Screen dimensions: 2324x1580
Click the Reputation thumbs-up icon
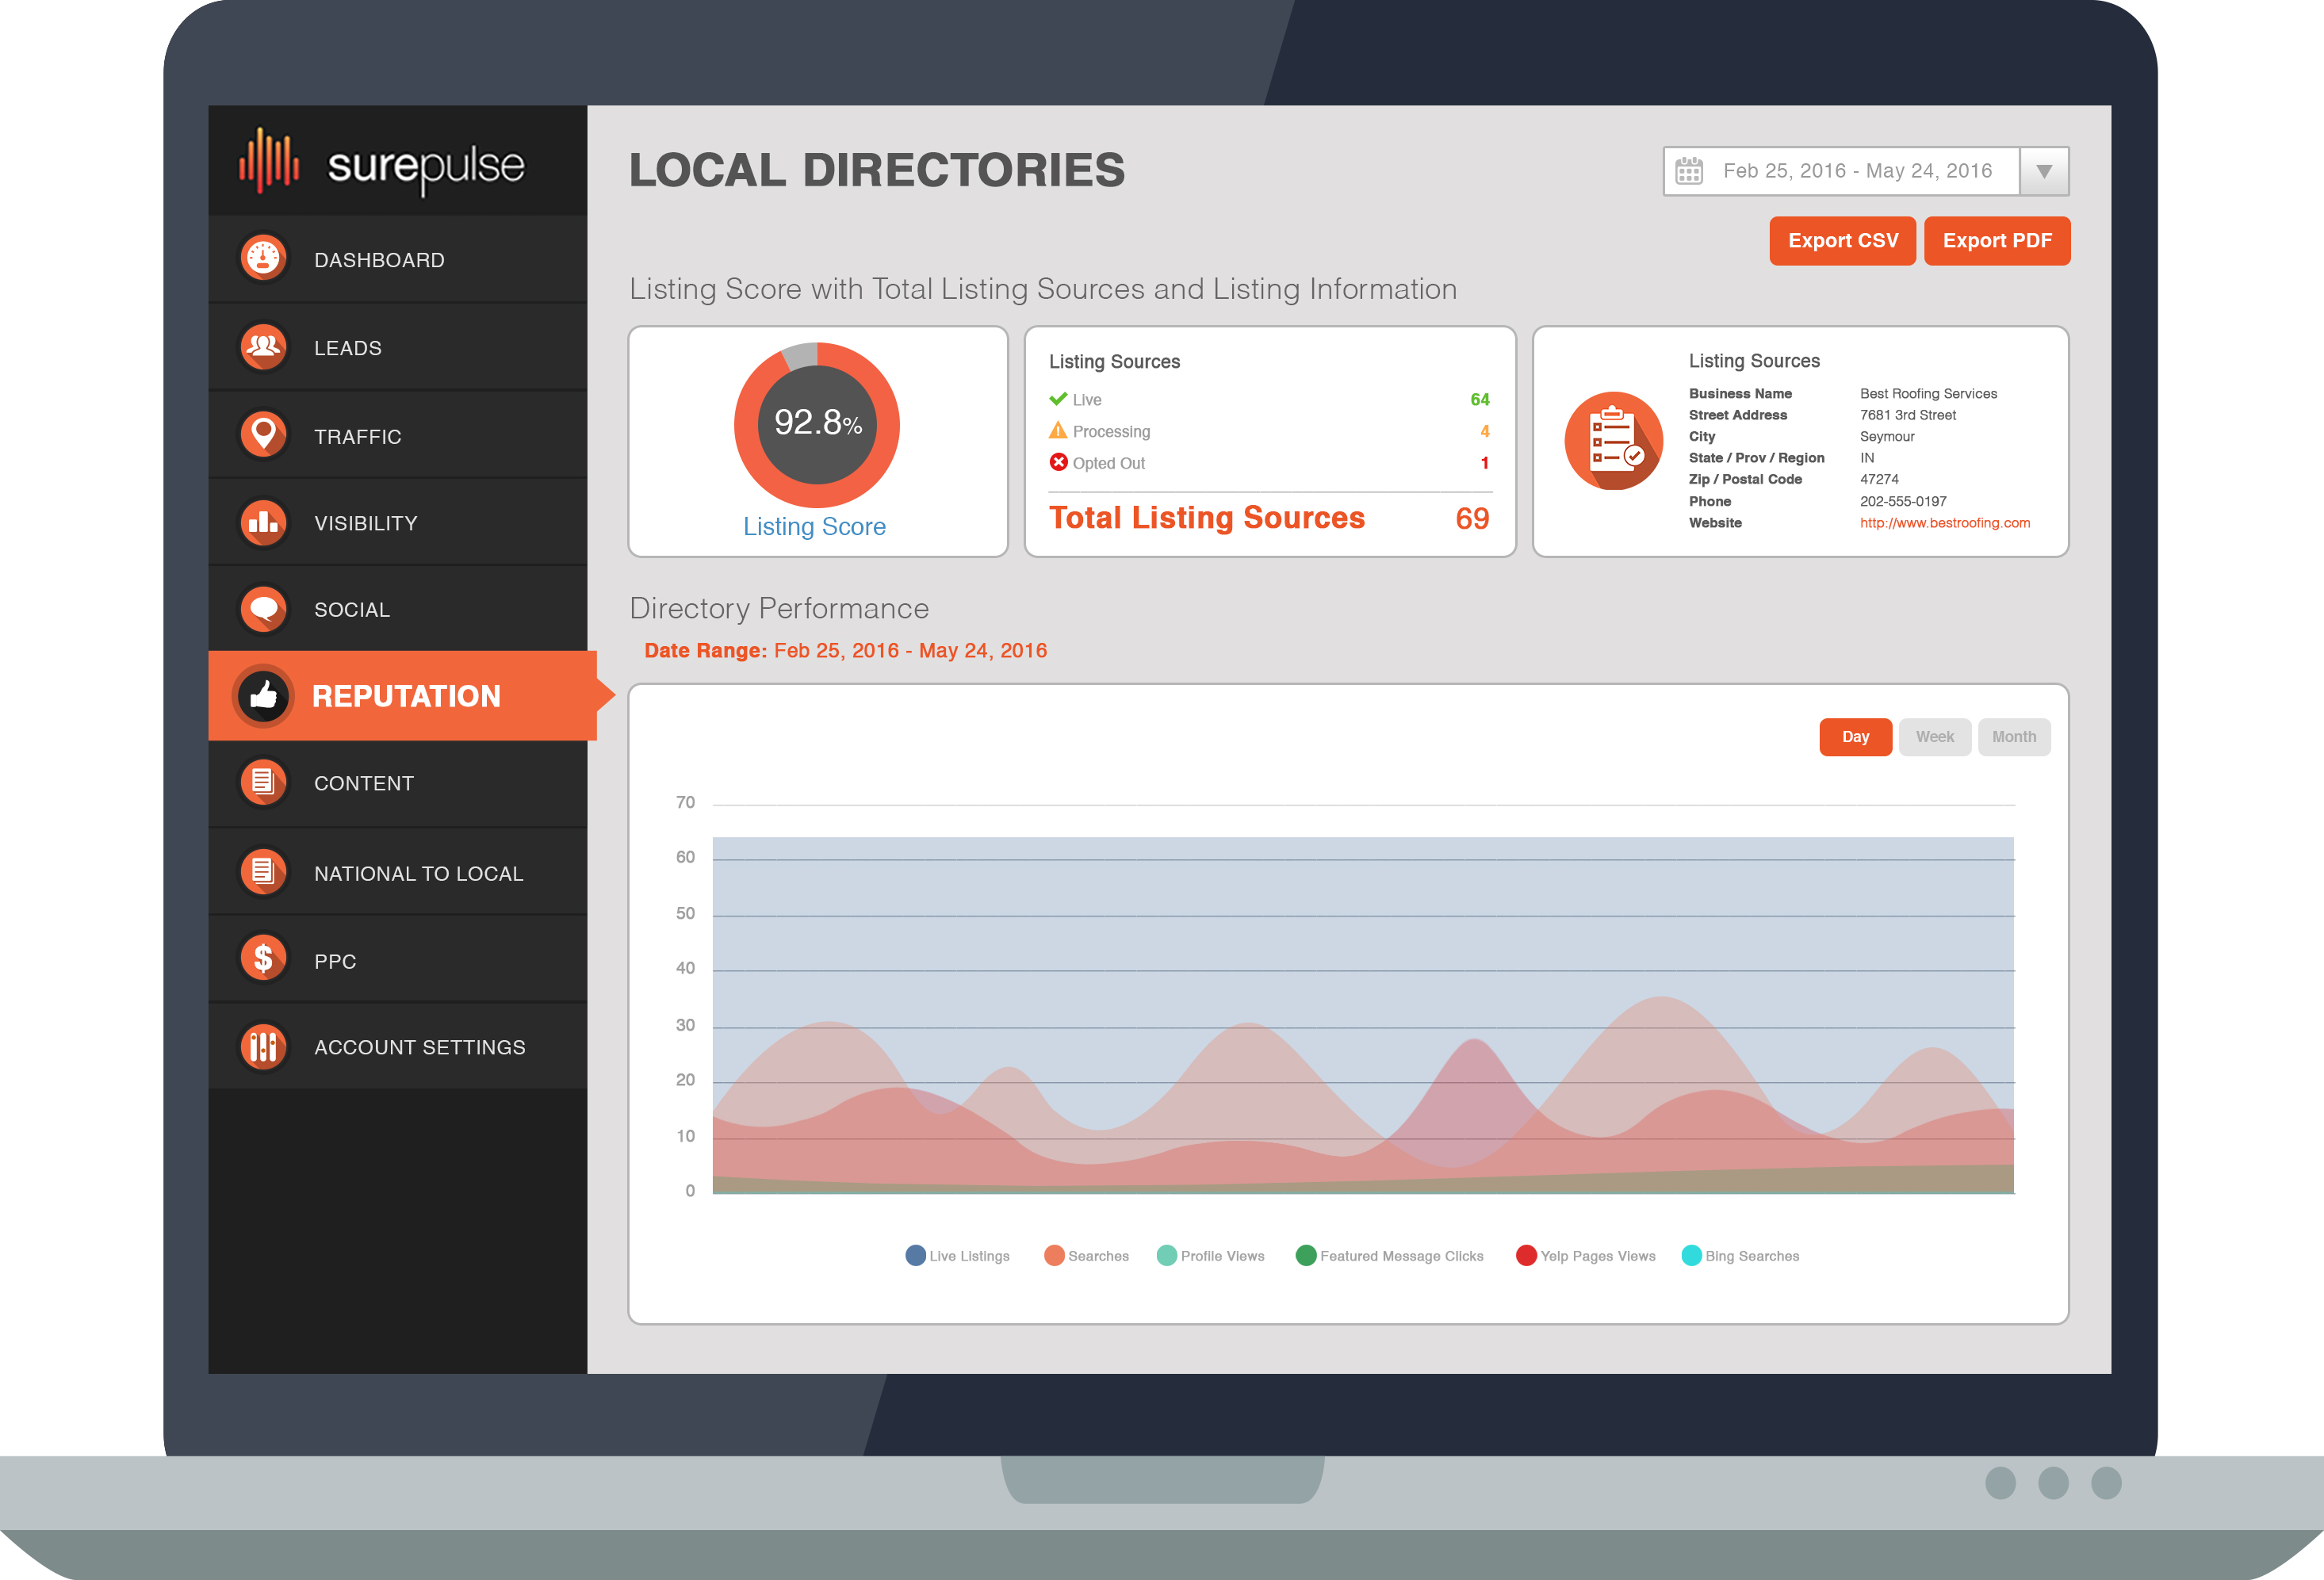pos(263,696)
